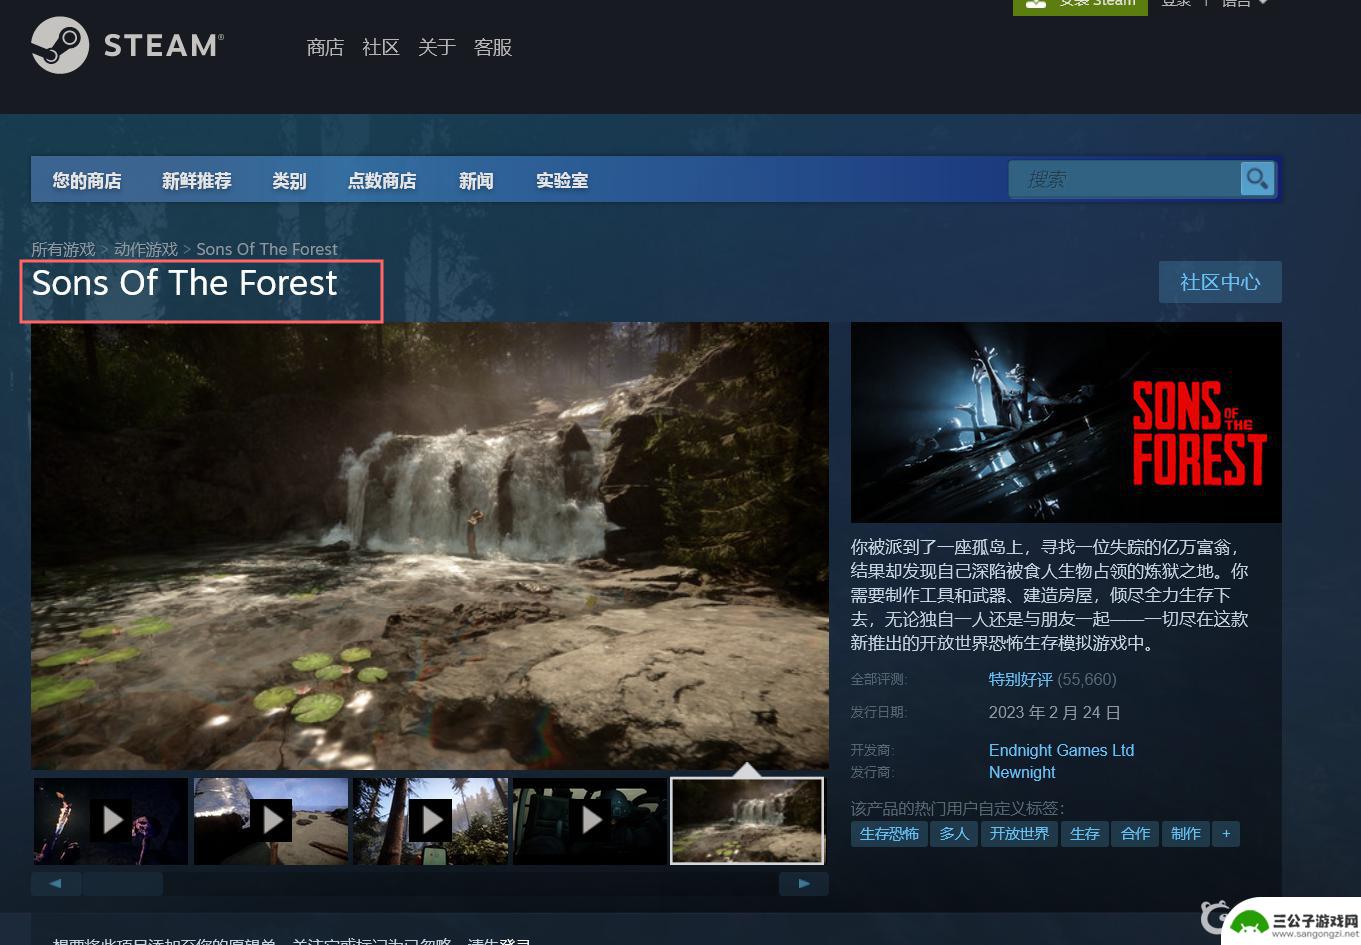Open the 客服 header link
Screen dimensions: 1361x945
click(x=493, y=47)
